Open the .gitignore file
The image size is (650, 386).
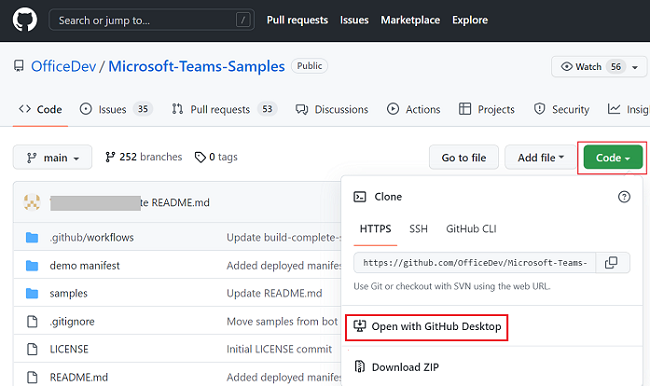click(72, 321)
